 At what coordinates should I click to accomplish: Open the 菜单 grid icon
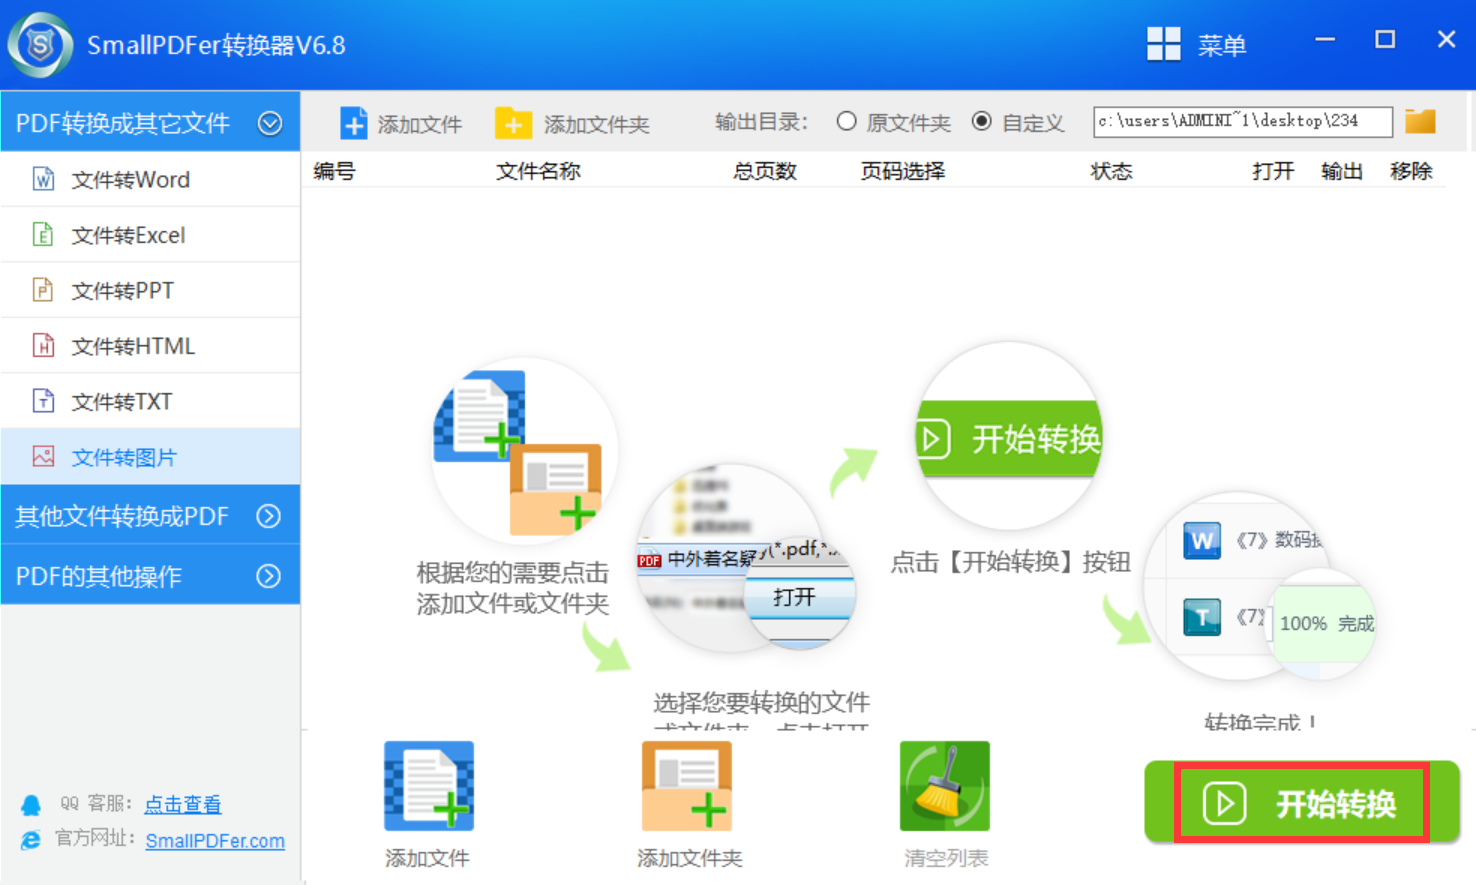[1163, 44]
